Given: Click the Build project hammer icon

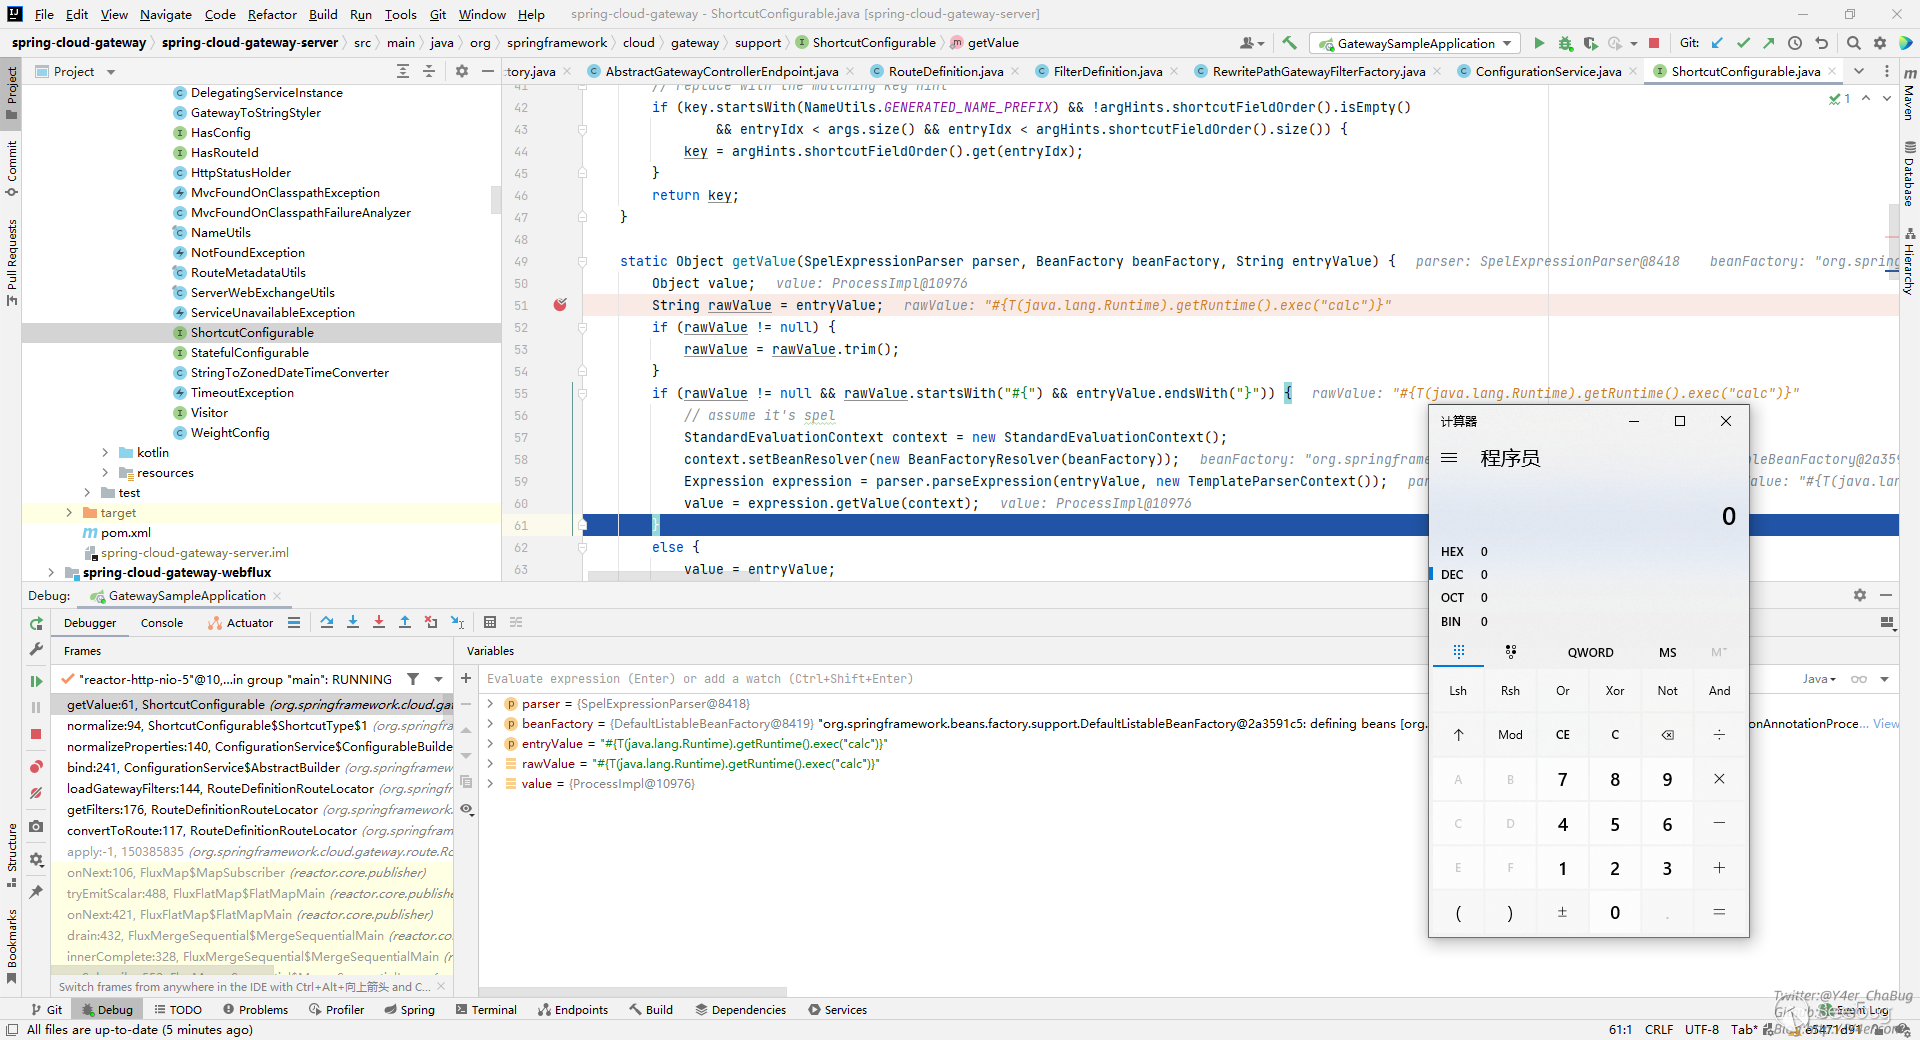Looking at the screenshot, I should click(x=1289, y=43).
